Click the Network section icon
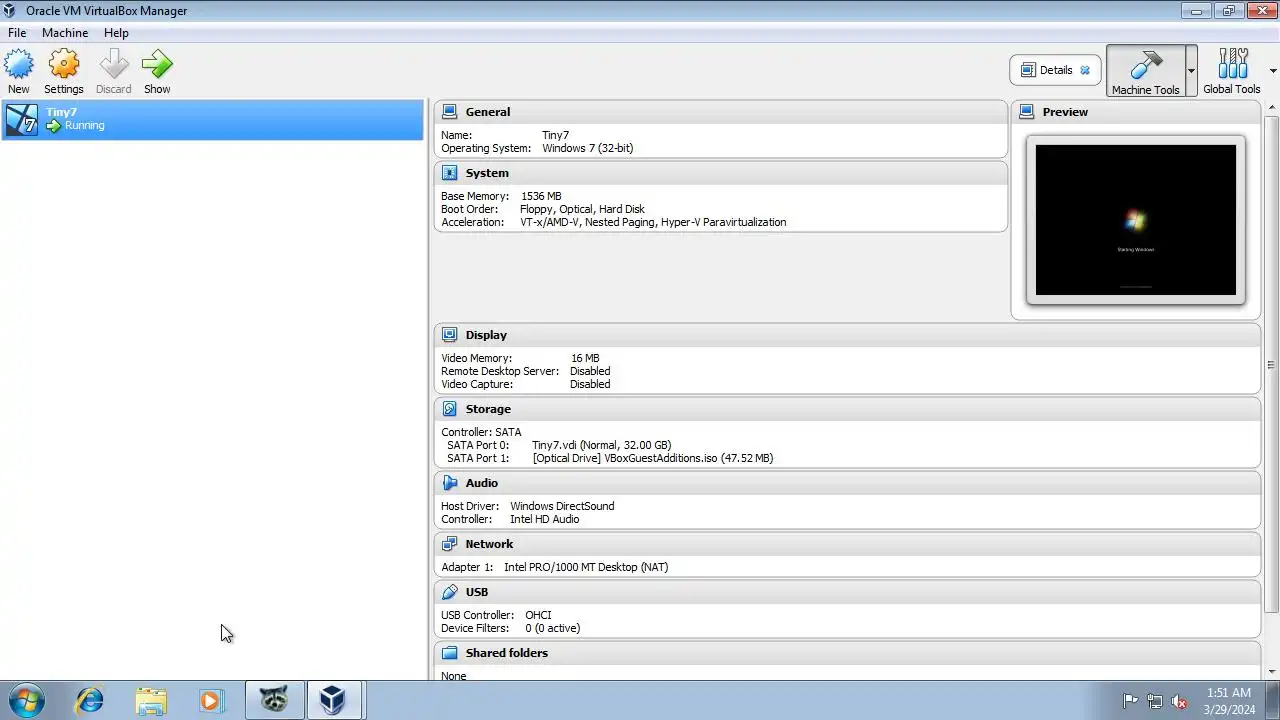Image resolution: width=1280 pixels, height=720 pixels. pyautogui.click(x=449, y=544)
